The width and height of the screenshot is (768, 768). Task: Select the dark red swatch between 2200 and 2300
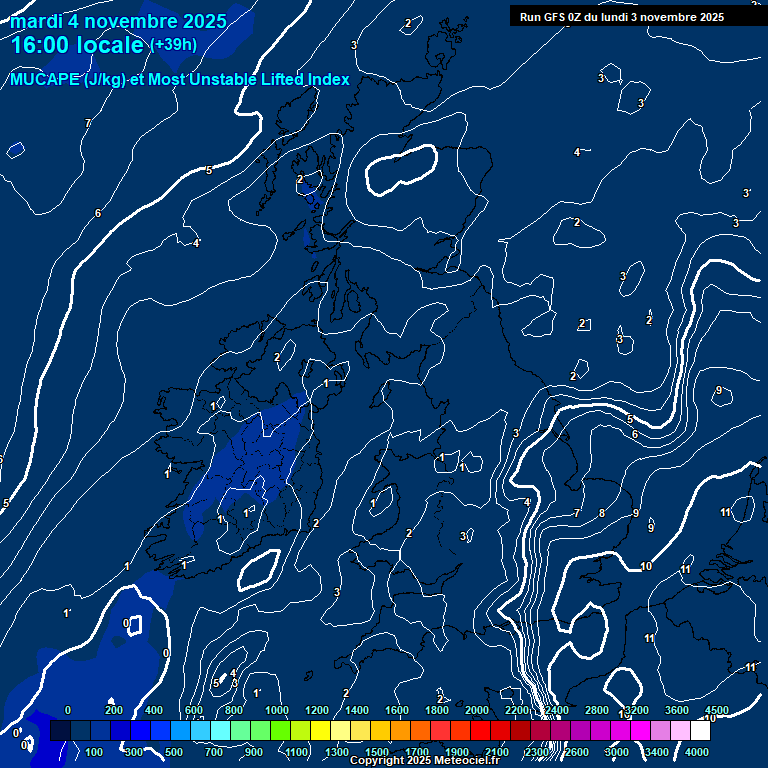point(520,730)
